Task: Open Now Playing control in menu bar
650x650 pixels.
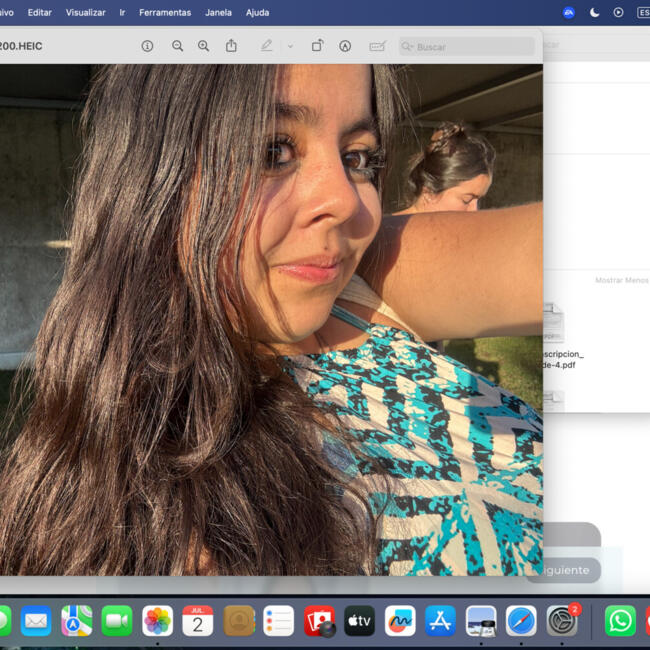Action: point(618,12)
